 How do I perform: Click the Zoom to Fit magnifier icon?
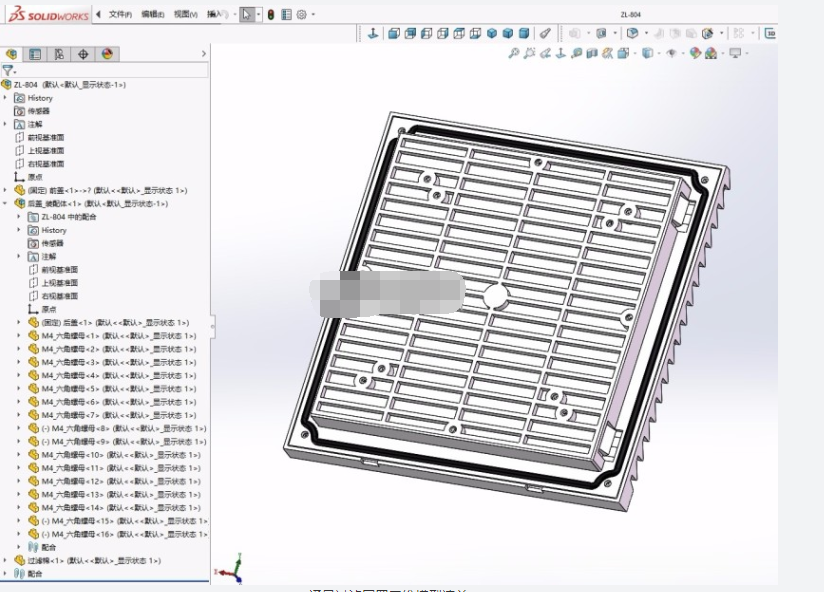(x=514, y=53)
